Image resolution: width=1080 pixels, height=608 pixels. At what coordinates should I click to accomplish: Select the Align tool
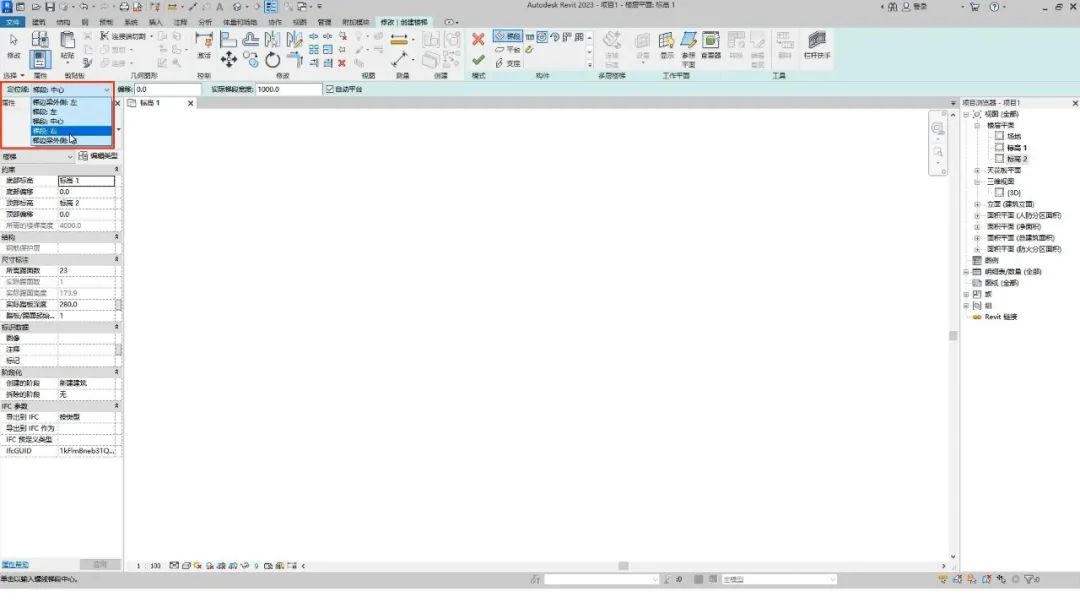point(228,40)
